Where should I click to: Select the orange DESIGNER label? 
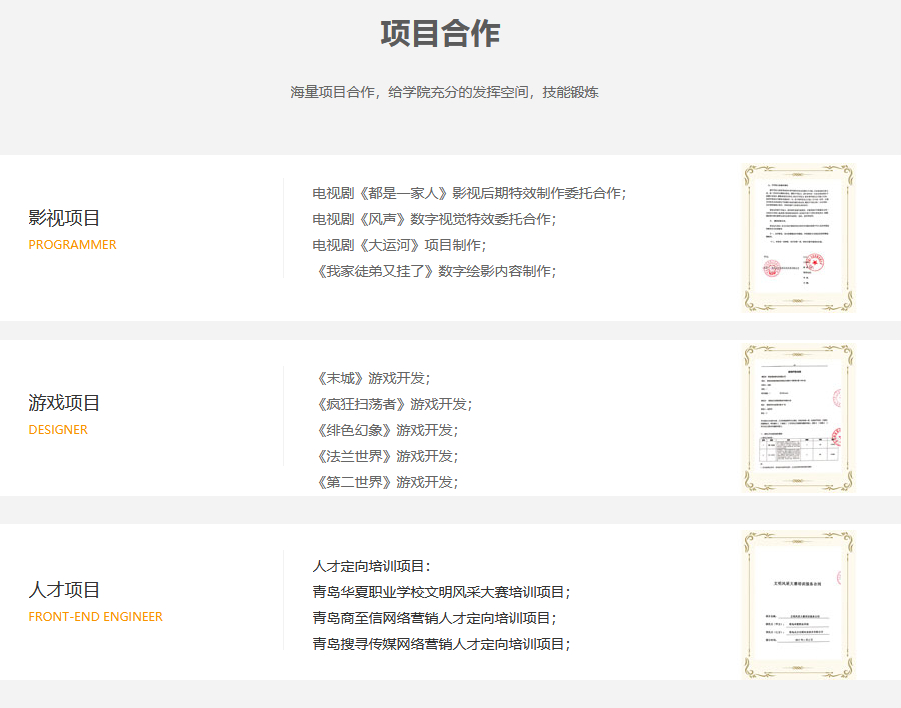[x=58, y=430]
